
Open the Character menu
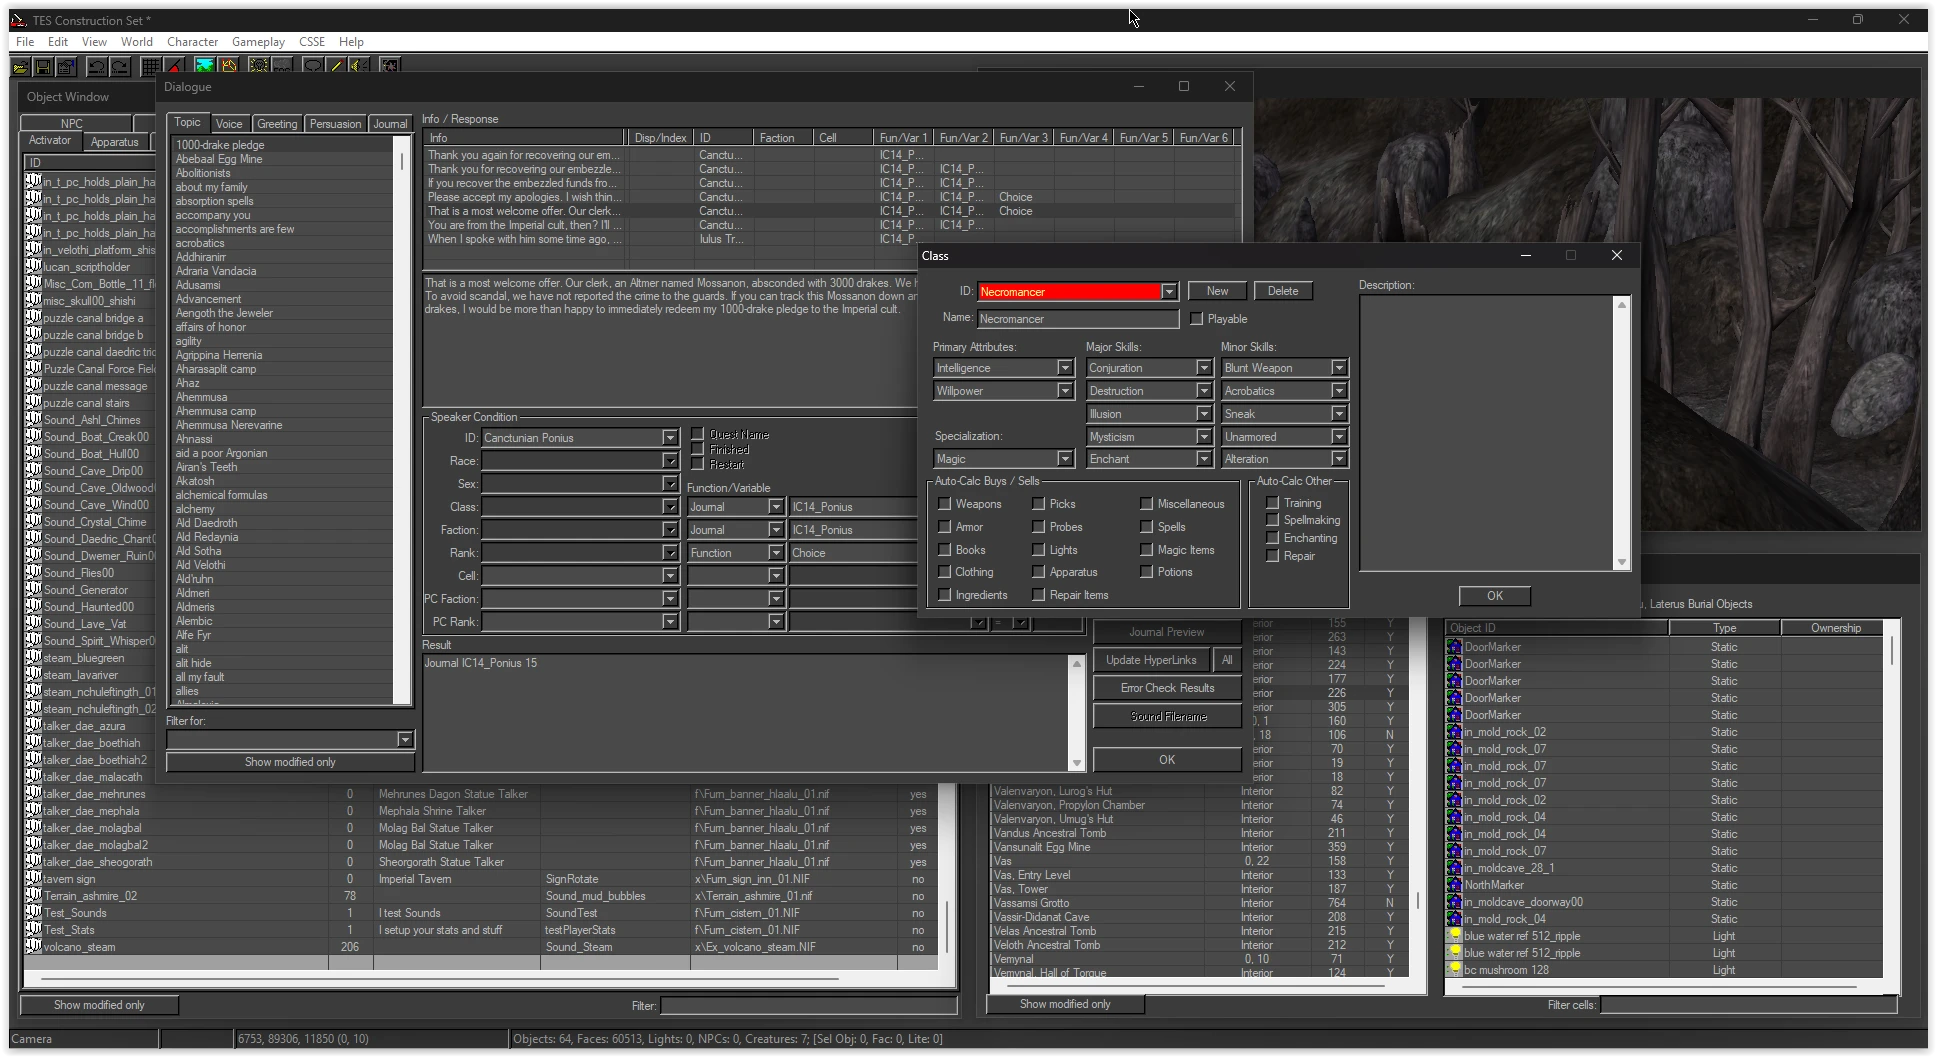tap(192, 42)
